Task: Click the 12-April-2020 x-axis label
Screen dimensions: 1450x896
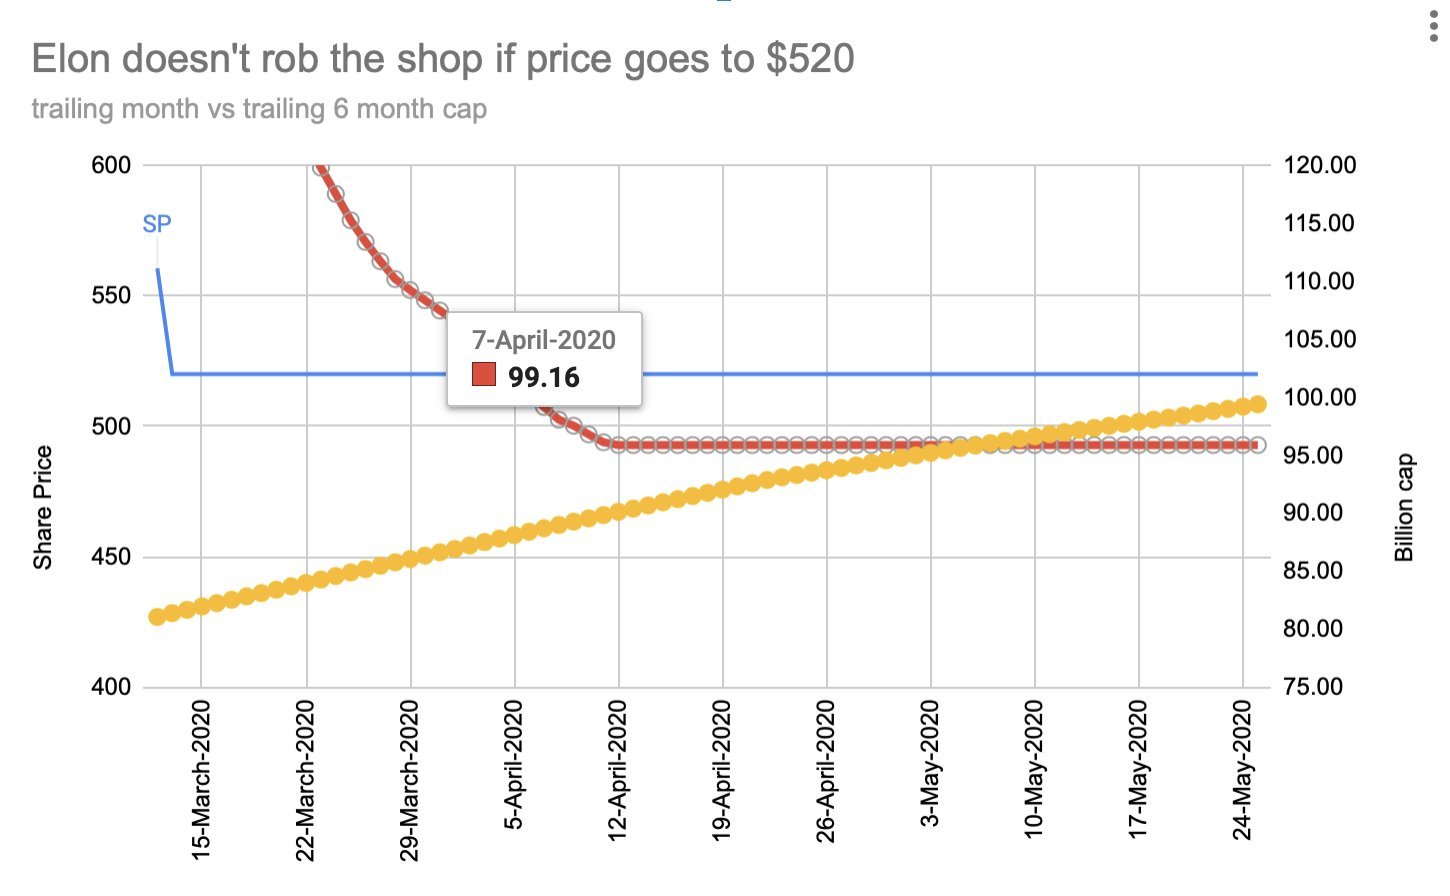Action: pyautogui.click(x=618, y=770)
